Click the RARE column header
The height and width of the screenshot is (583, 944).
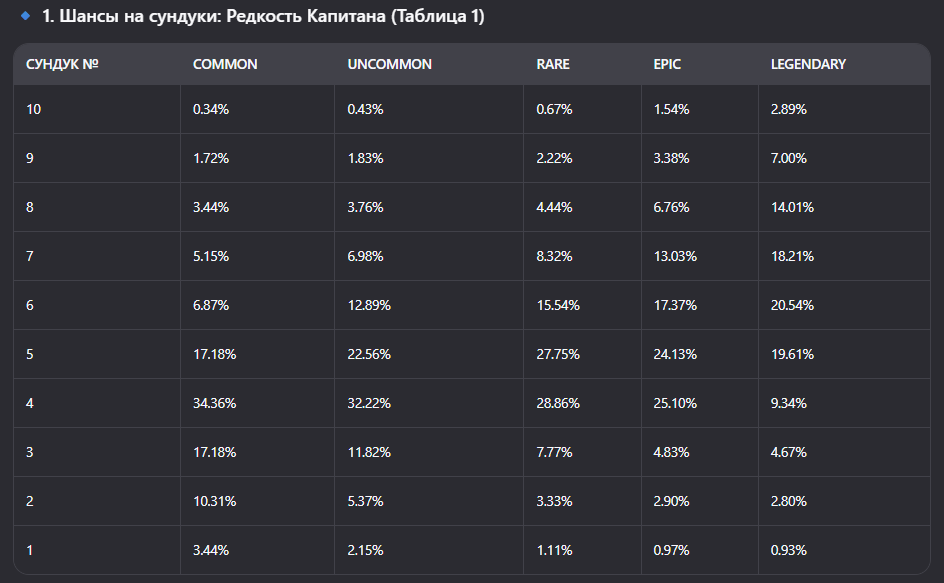(553, 64)
